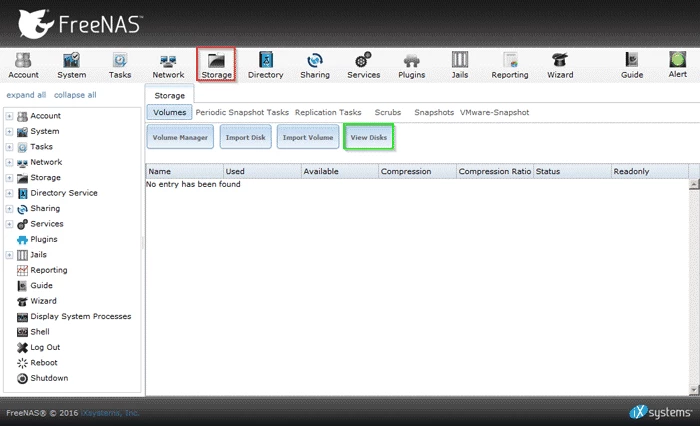Viewport: 700px width, 426px height.
Task: Sort by Compression Ratio column header
Action: 495,171
